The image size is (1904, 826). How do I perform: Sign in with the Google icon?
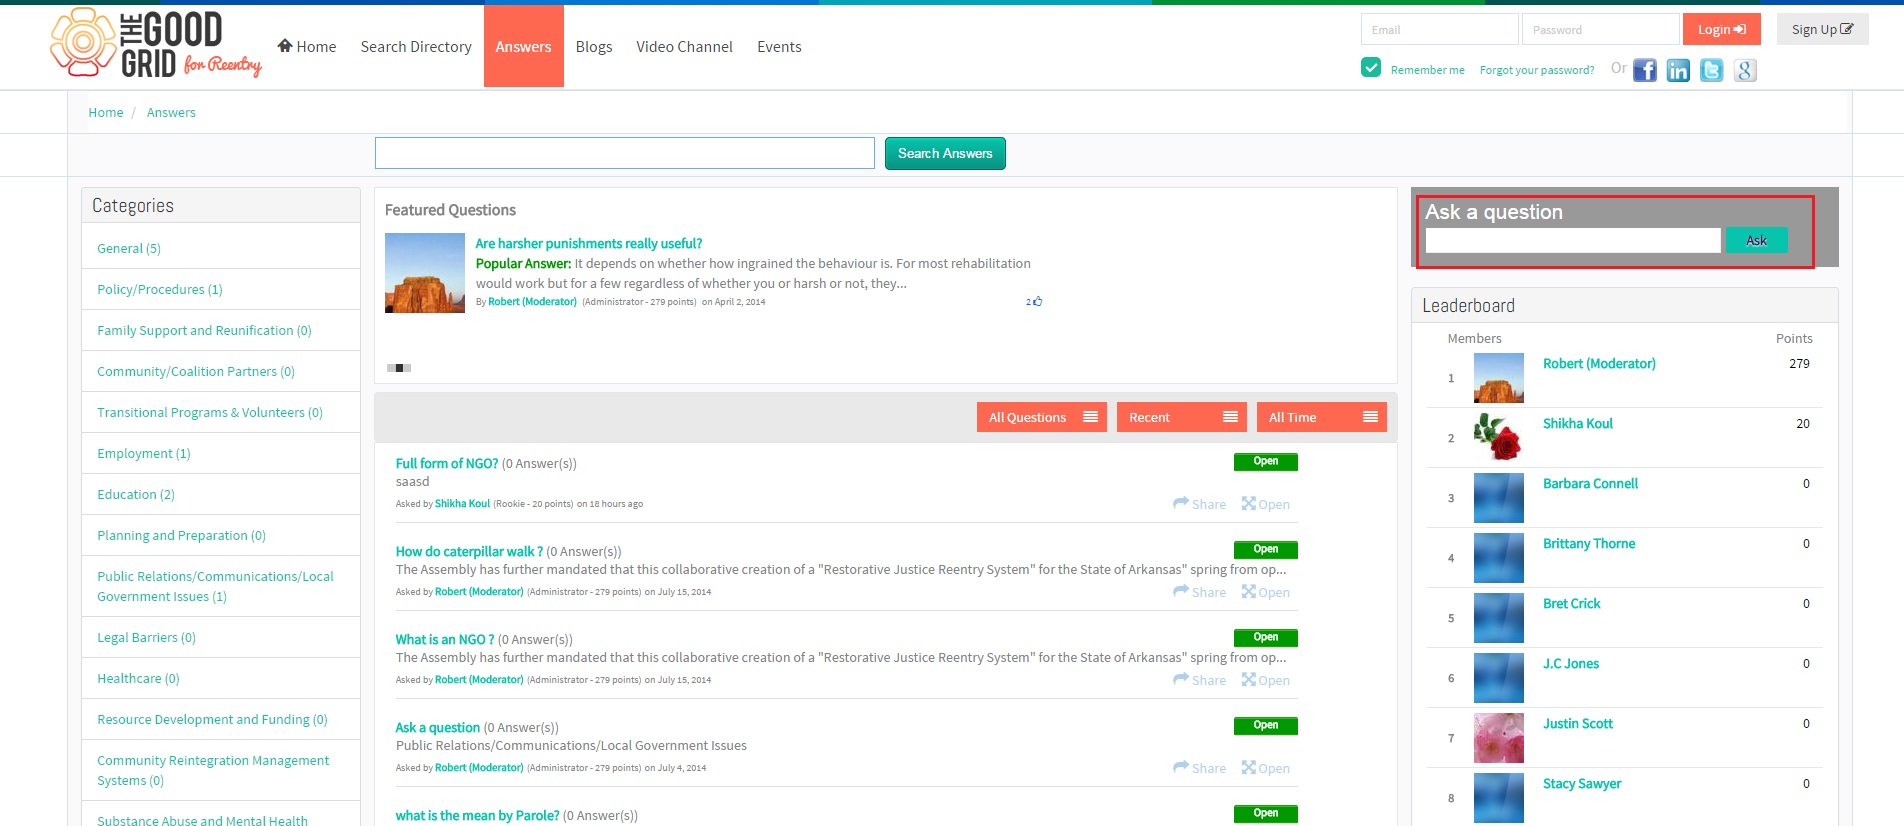click(1745, 70)
